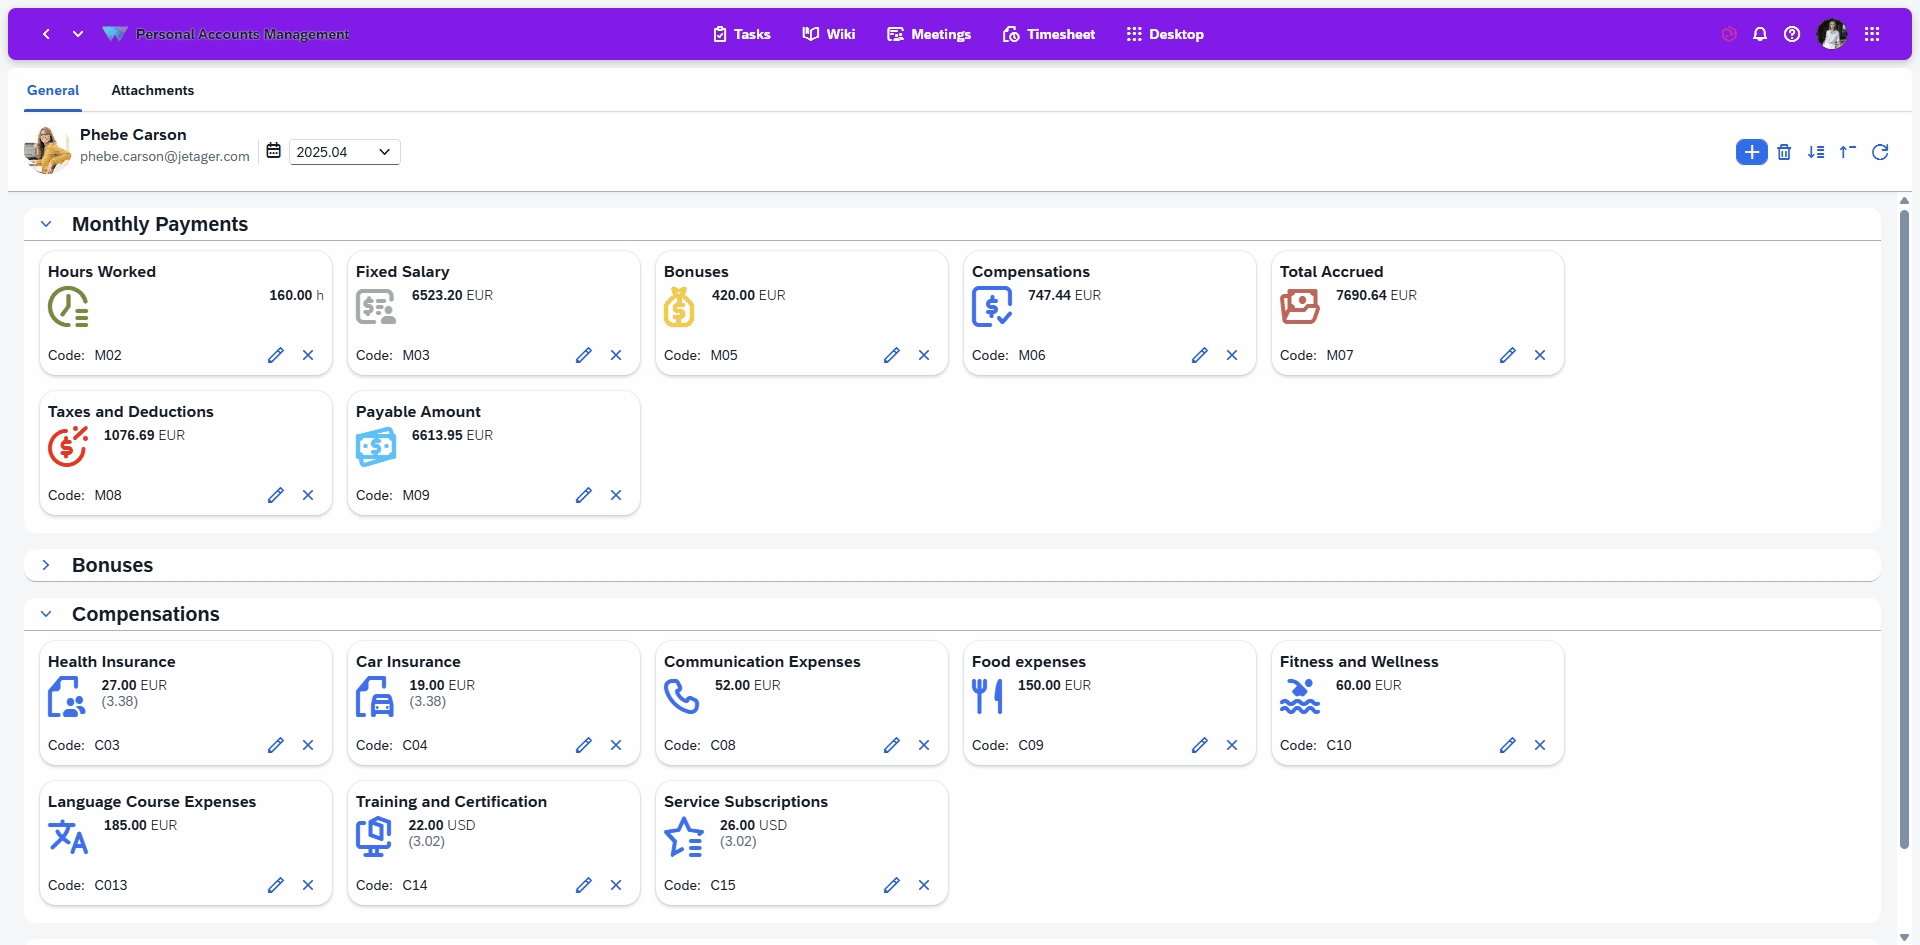Open Timesheet from the top menu
1920x945 pixels.
[1048, 34]
